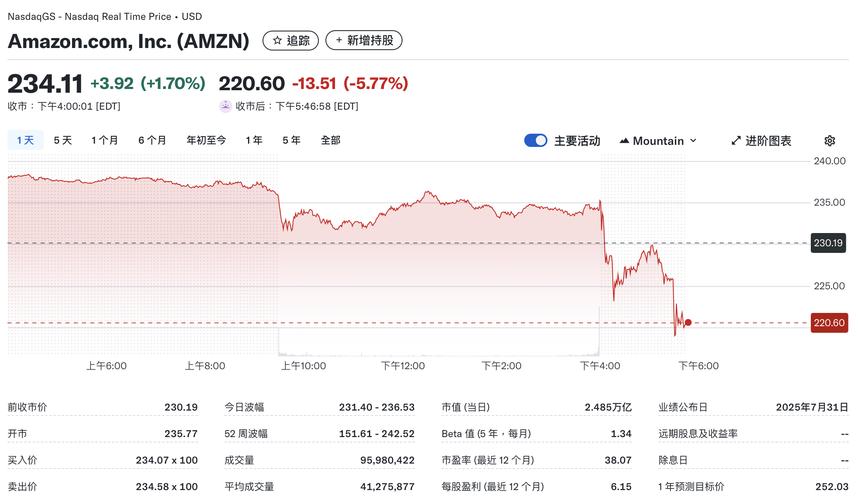Click the 业绩公布日 date value

(x=812, y=408)
